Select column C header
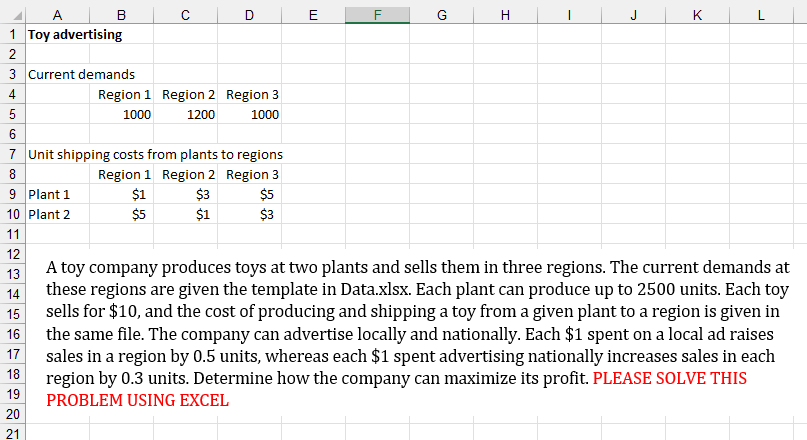 pyautogui.click(x=185, y=15)
